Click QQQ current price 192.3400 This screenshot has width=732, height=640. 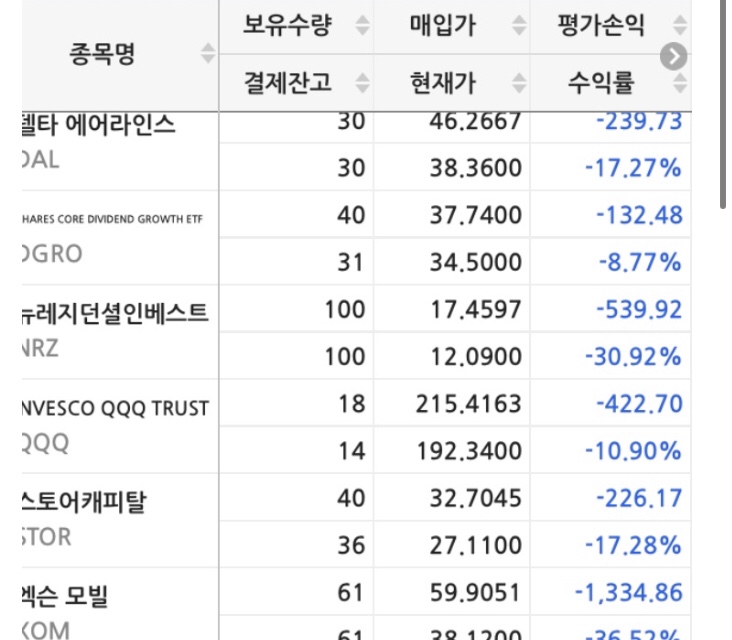469,451
